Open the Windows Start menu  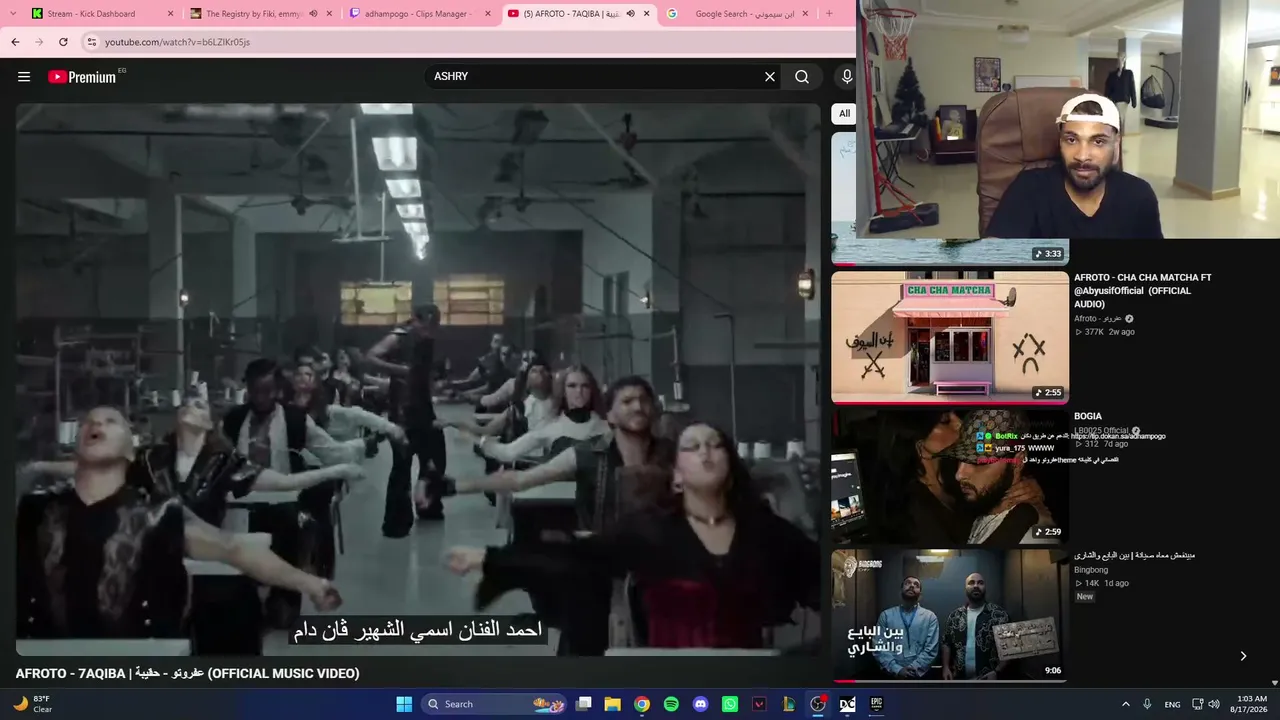[x=404, y=704]
